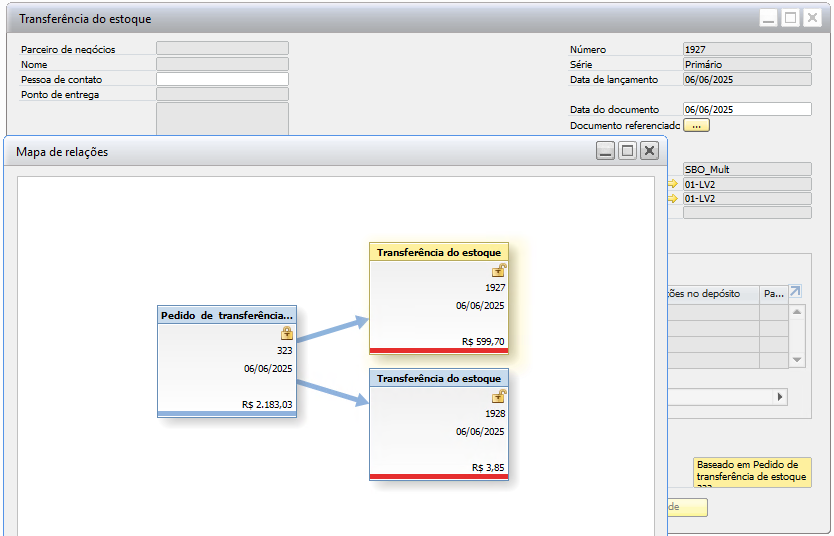Click document number 1928 in the node

point(495,413)
